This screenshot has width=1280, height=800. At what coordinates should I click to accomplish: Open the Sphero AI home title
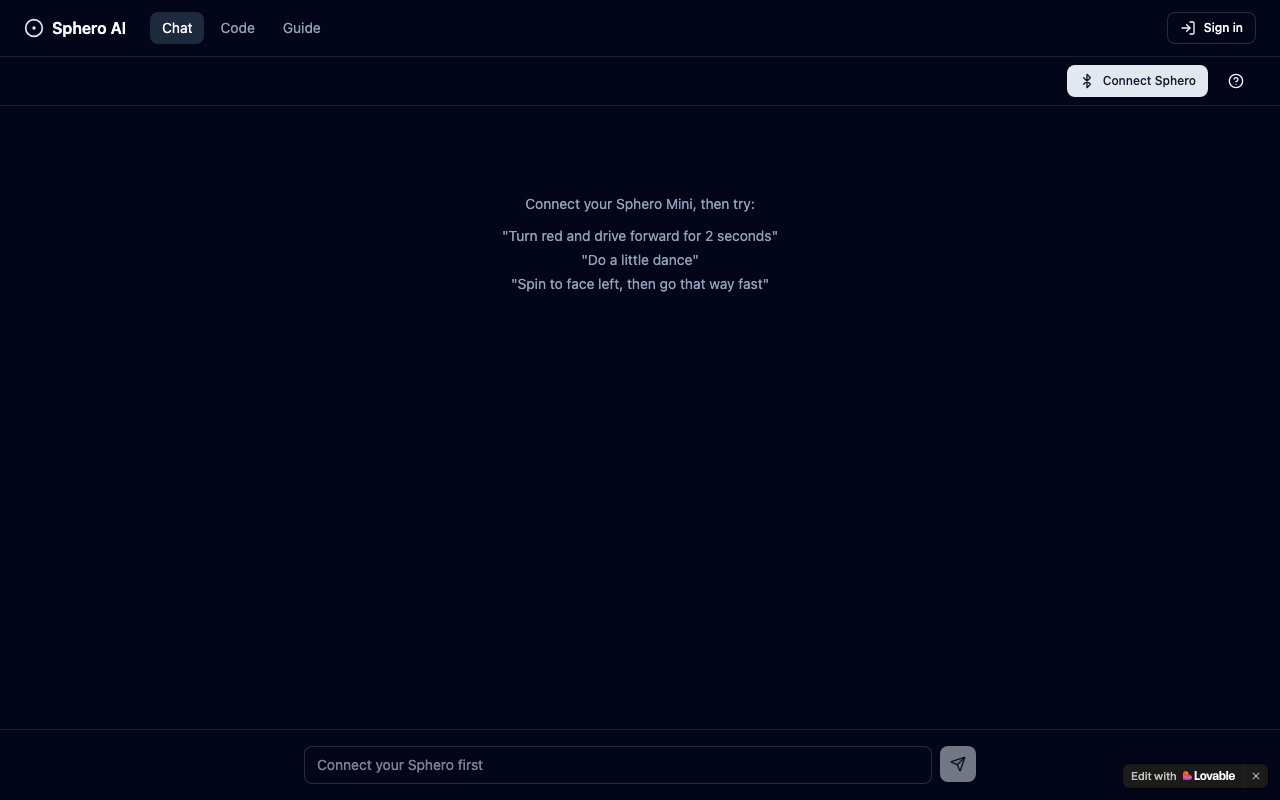point(89,28)
